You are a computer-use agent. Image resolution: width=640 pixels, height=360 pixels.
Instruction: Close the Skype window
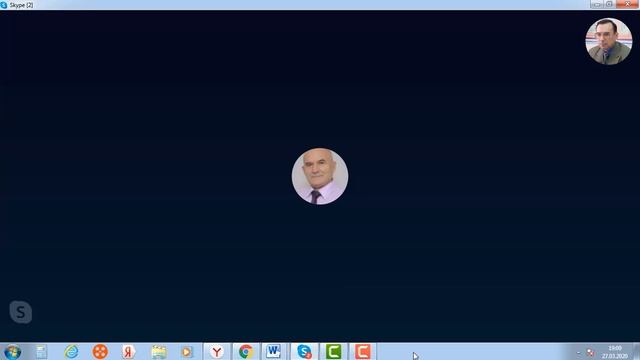627,4
